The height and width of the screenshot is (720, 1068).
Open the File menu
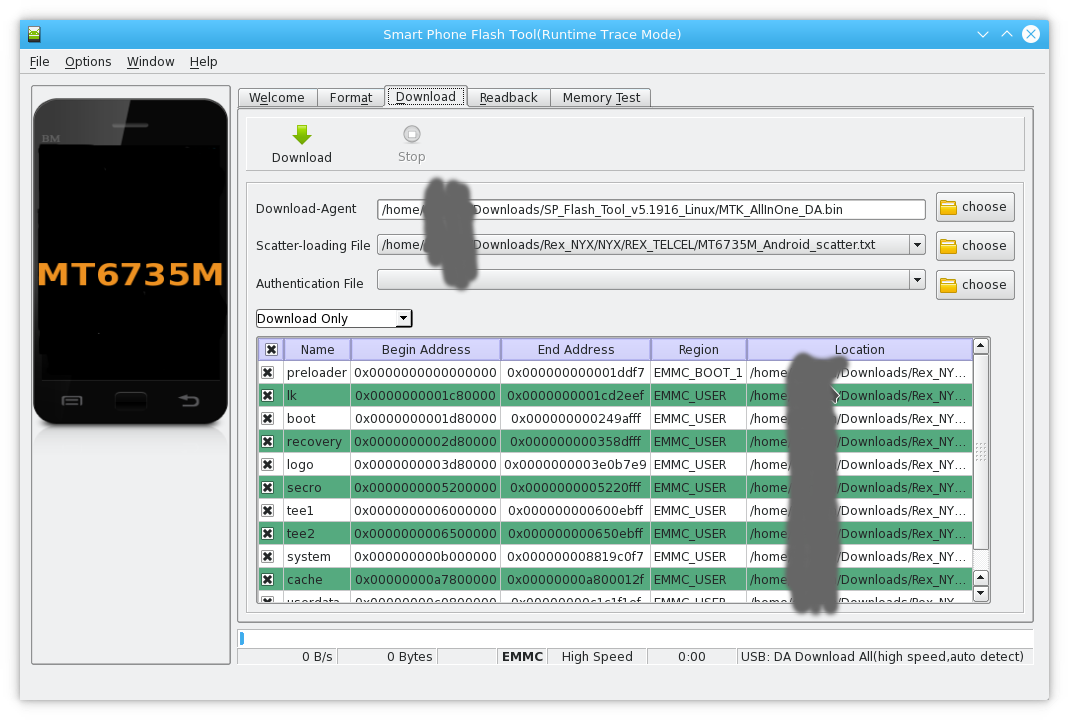point(40,61)
